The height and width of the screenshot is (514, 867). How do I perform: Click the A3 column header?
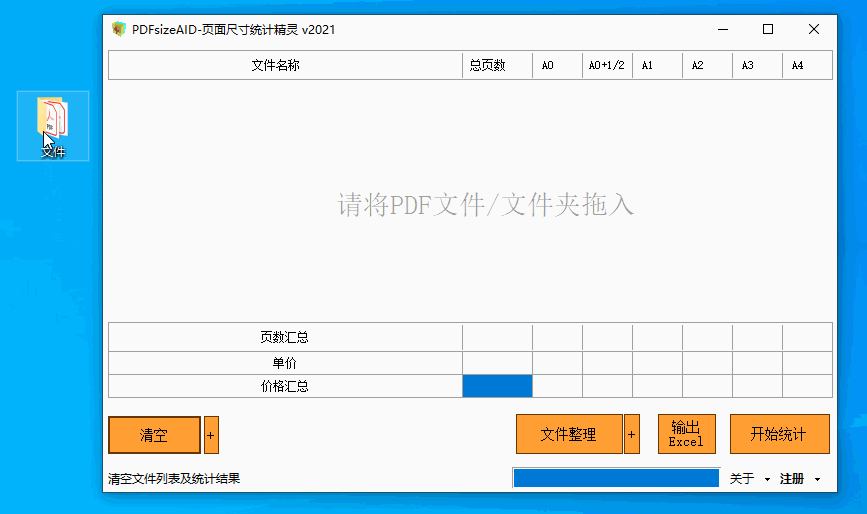tap(758, 65)
